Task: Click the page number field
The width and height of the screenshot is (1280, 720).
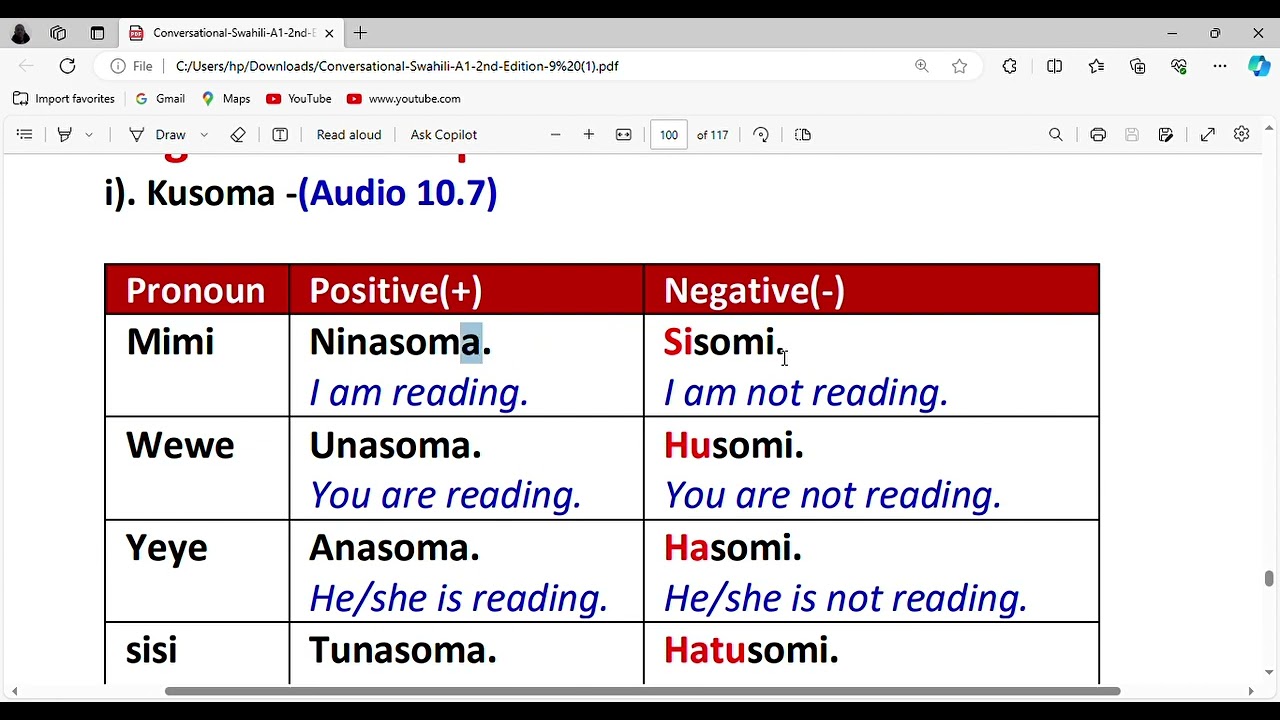Action: pos(669,135)
